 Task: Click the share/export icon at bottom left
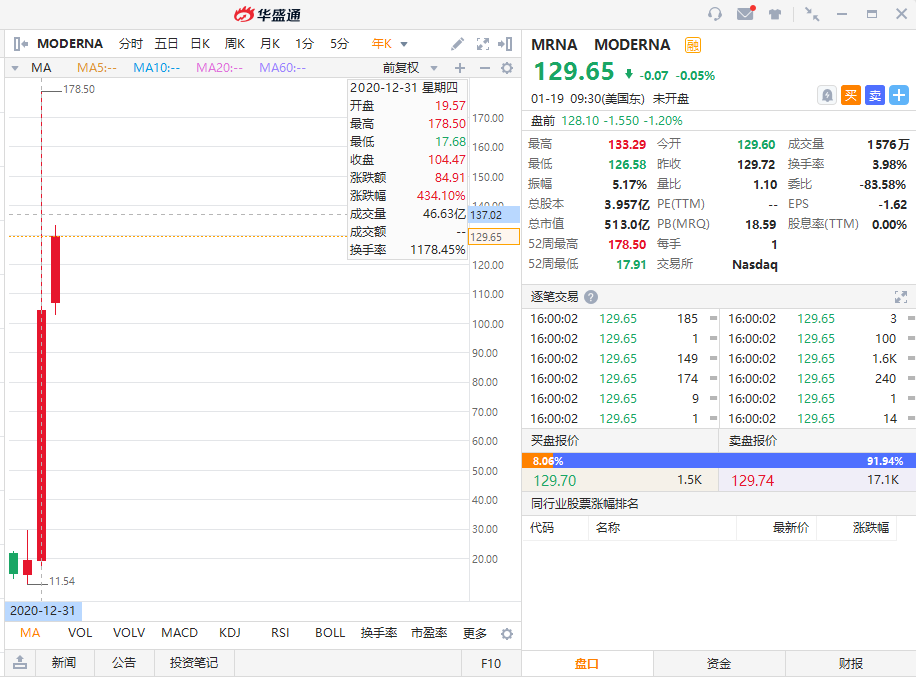20,663
